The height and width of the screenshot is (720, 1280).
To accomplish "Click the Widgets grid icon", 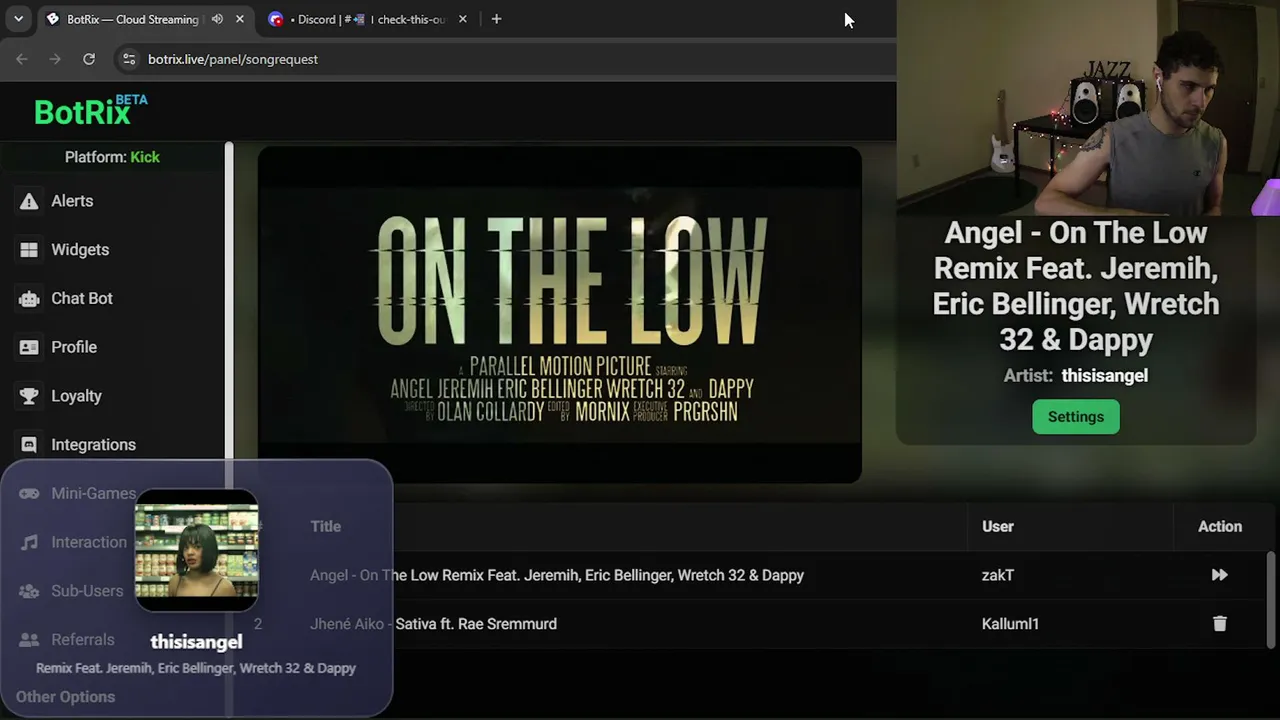I will (29, 250).
